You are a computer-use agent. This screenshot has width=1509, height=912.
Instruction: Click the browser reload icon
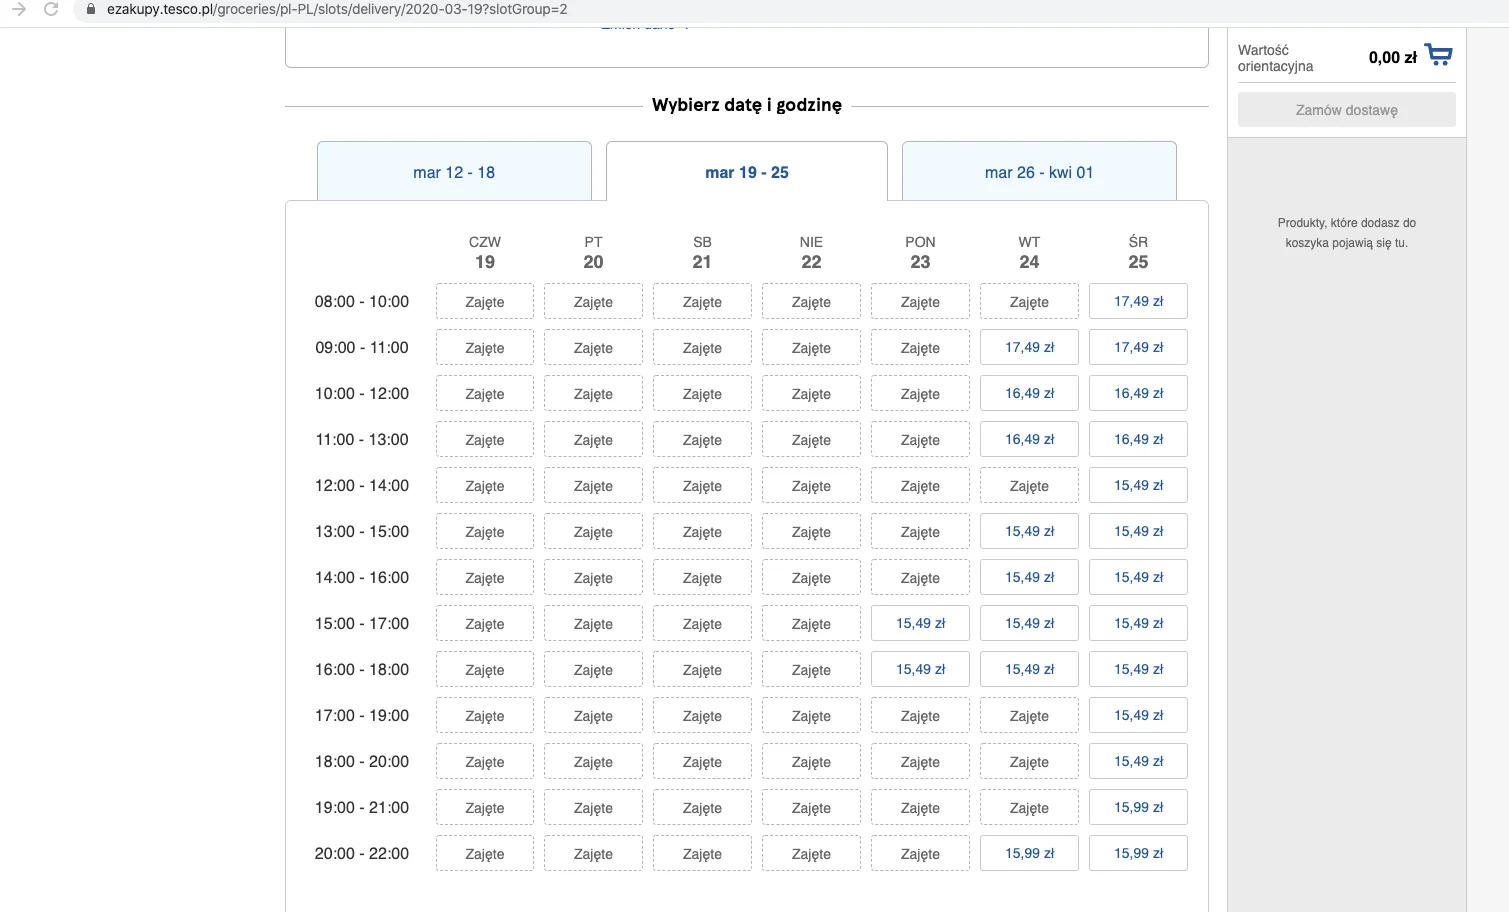click(51, 9)
